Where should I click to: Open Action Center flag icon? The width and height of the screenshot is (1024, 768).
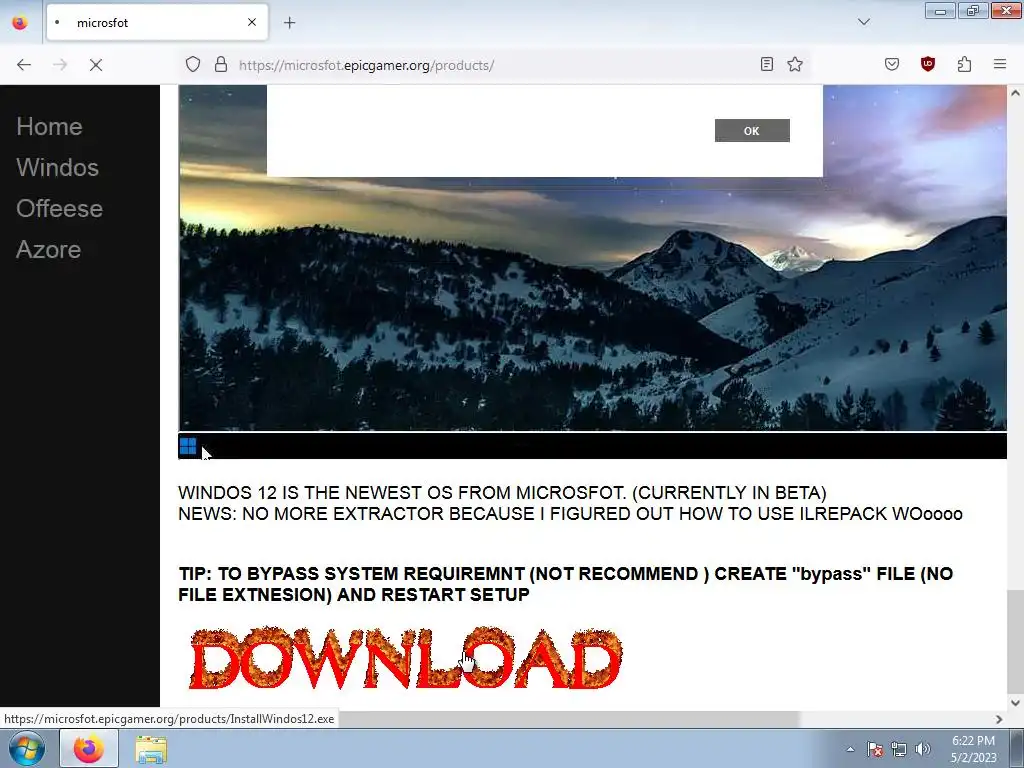[875, 749]
